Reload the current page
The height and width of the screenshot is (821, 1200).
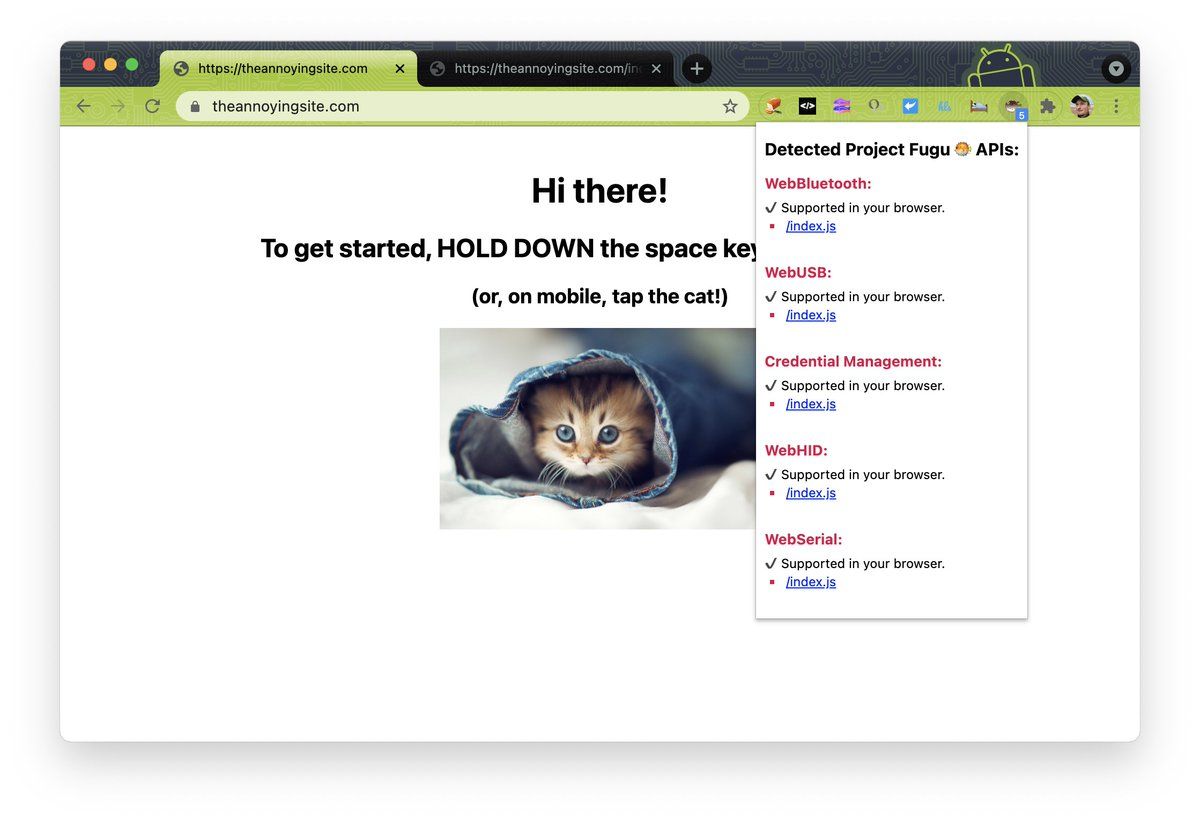pyautogui.click(x=152, y=105)
